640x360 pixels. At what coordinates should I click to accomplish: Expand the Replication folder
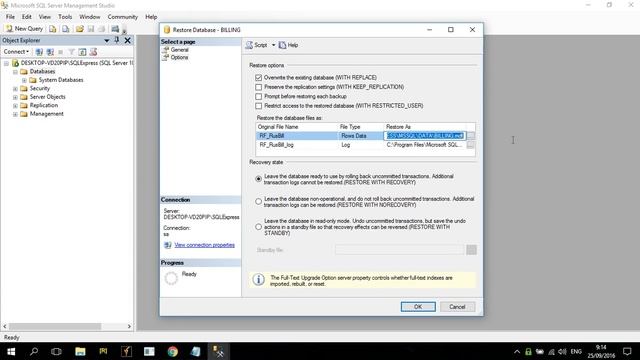pyautogui.click(x=15, y=106)
